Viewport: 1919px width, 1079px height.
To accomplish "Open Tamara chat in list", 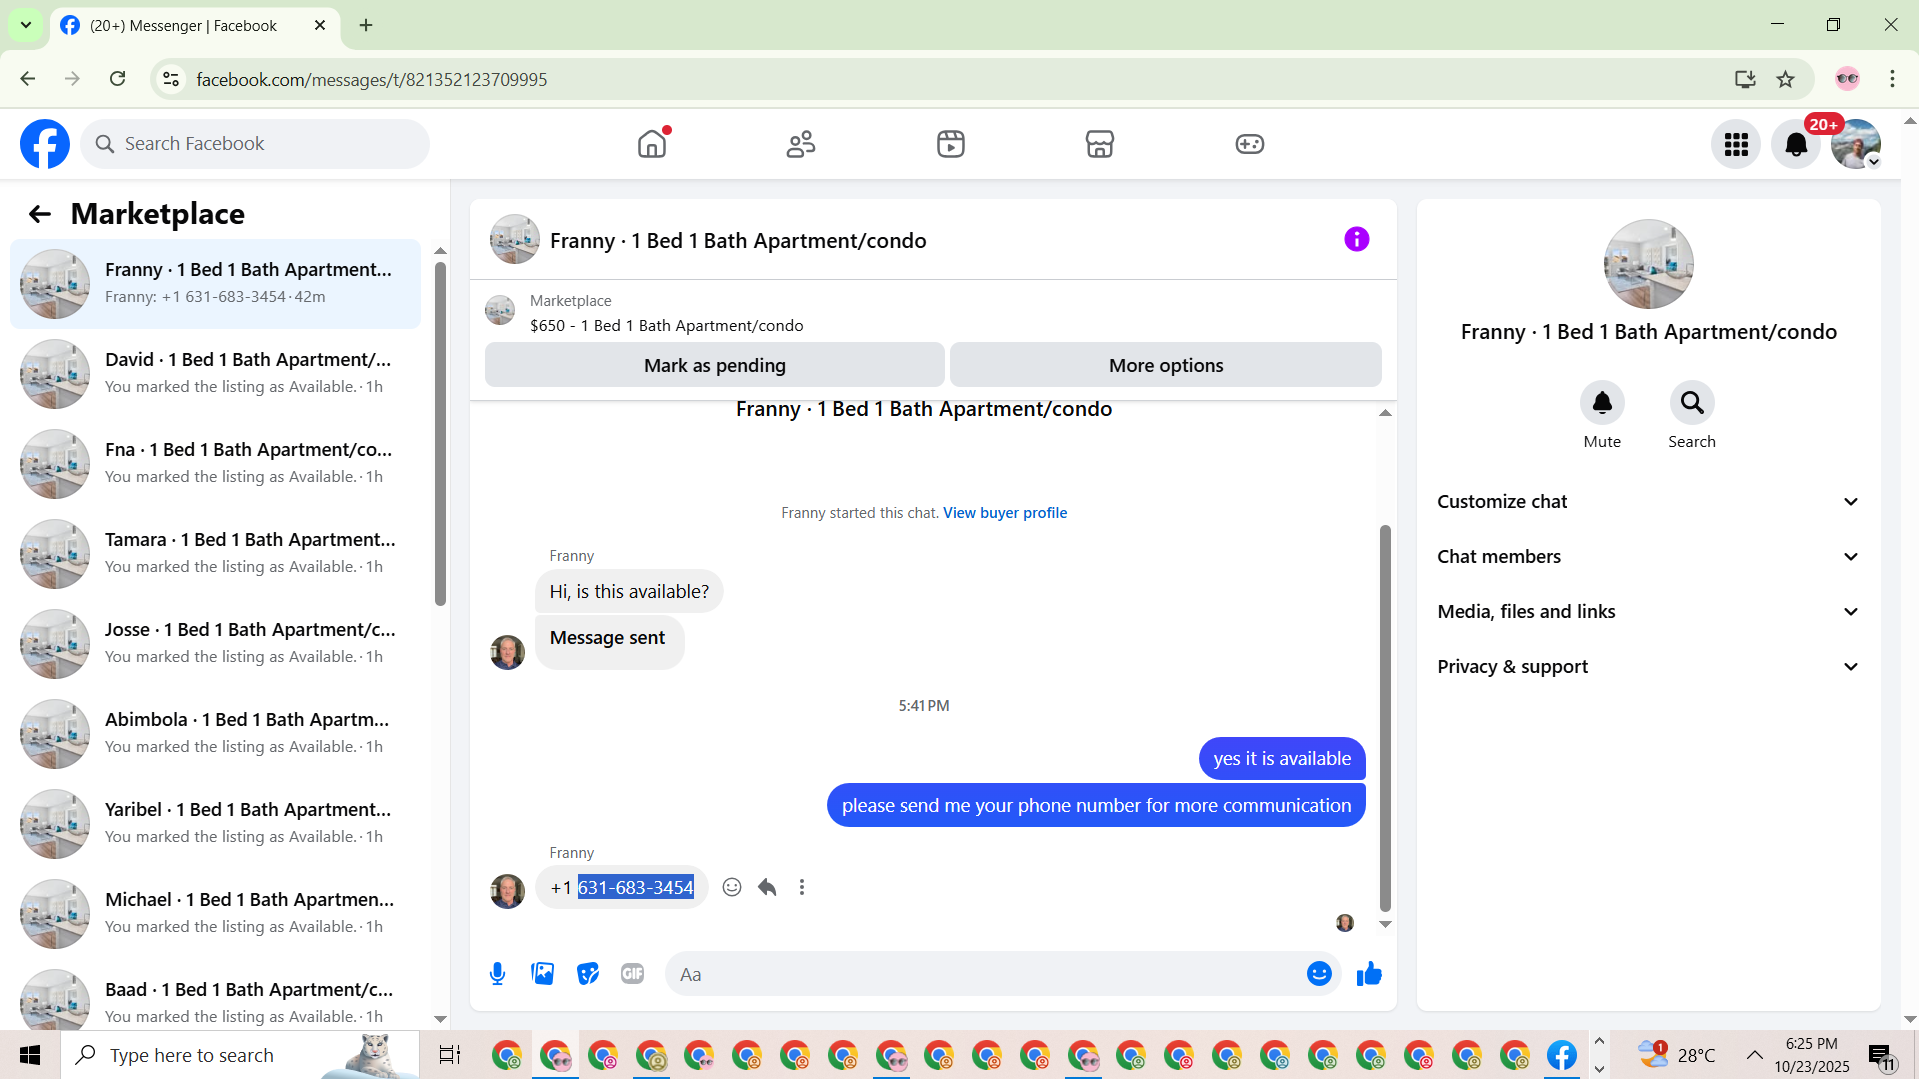I will click(215, 554).
